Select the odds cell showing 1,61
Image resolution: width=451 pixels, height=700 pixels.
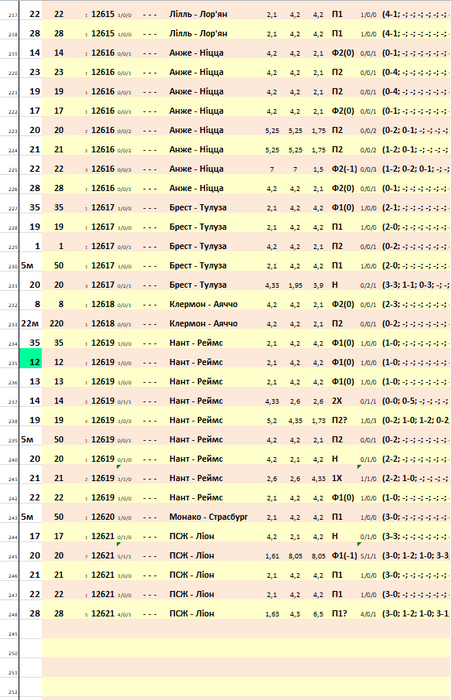tap(272, 556)
